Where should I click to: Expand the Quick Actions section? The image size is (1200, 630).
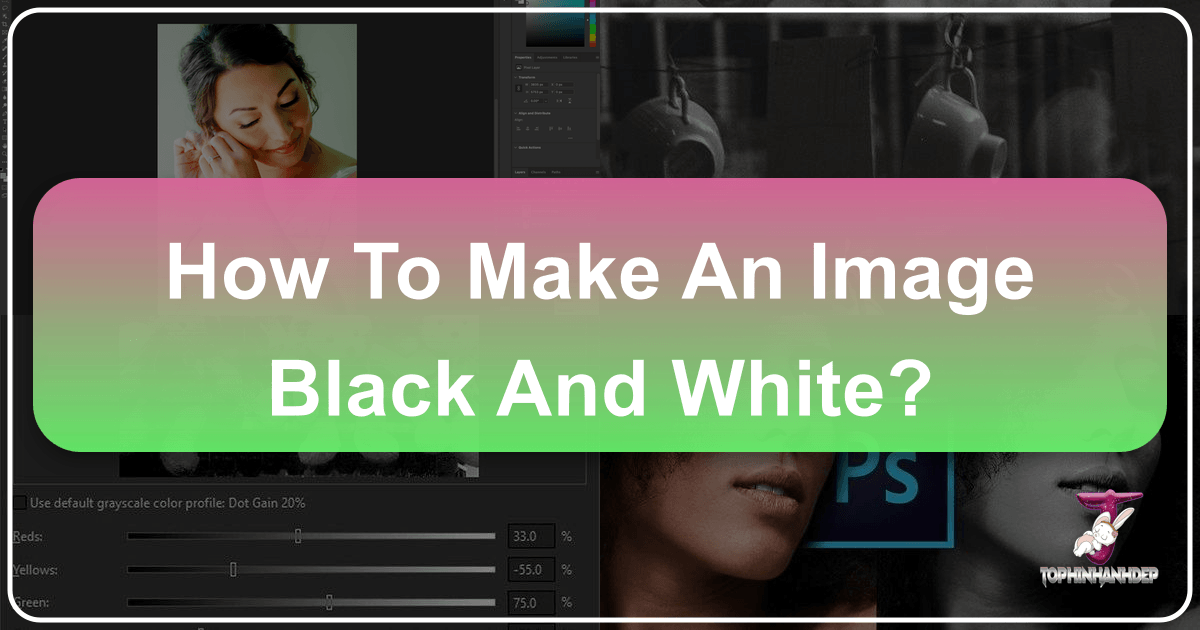click(515, 147)
